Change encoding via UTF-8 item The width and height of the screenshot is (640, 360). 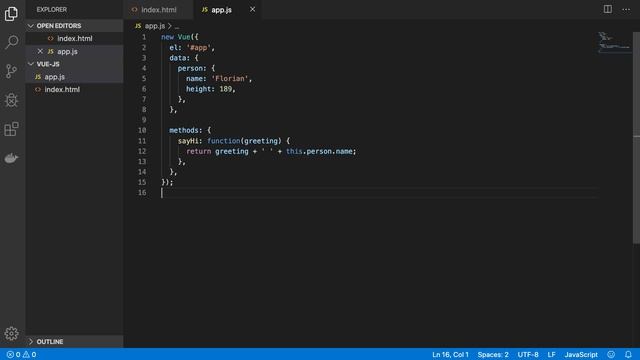tap(528, 354)
